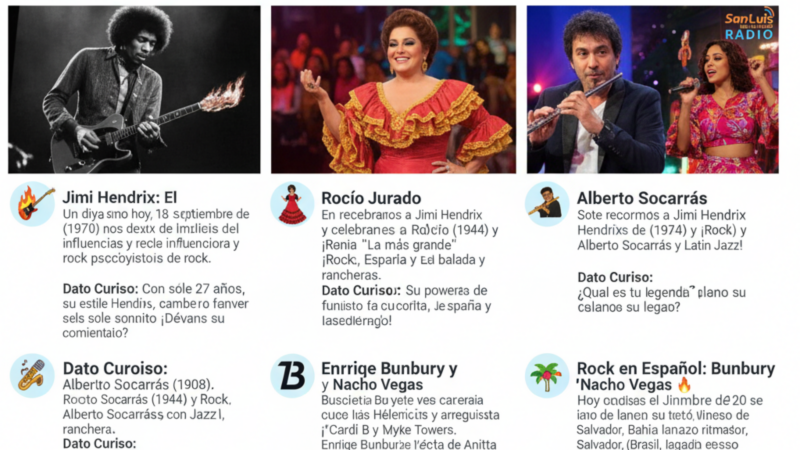Open the black-and-white guitarist photo

pos(134,90)
